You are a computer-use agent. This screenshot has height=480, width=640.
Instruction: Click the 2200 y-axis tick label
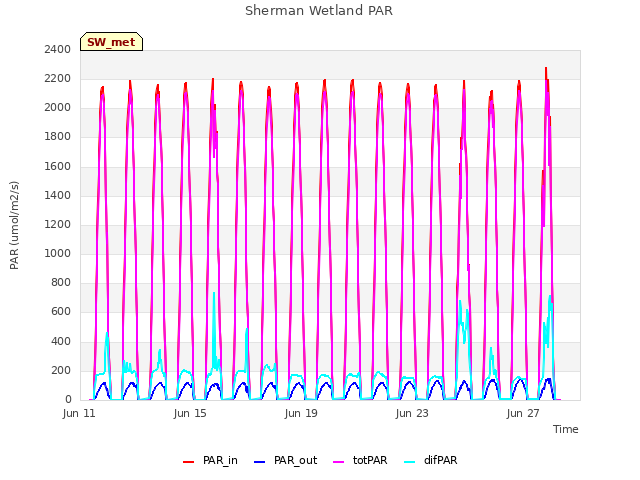58,78
